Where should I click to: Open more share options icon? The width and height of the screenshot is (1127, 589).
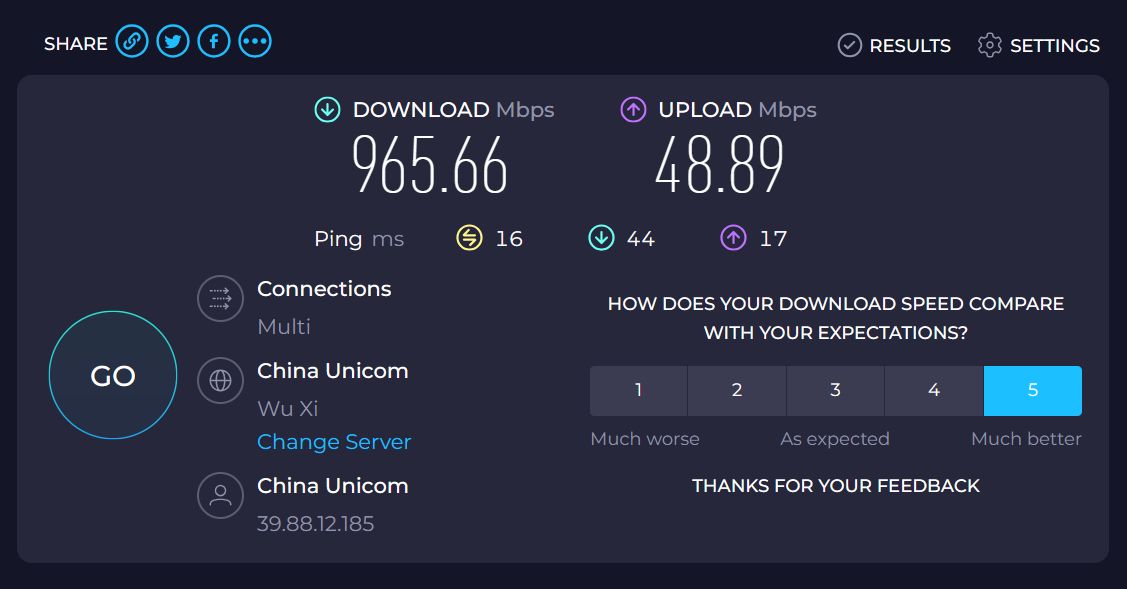[x=255, y=41]
